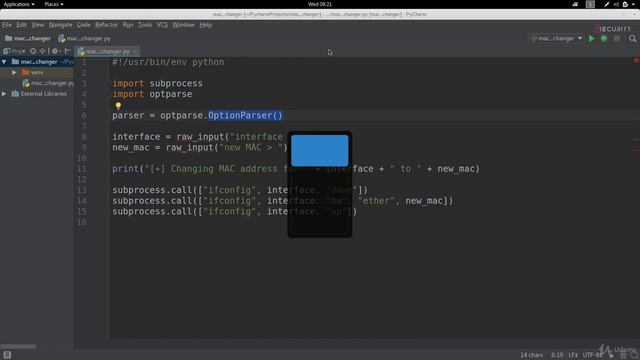The image size is (640, 360).
Task: Open the Edit menu
Action: (22, 25)
